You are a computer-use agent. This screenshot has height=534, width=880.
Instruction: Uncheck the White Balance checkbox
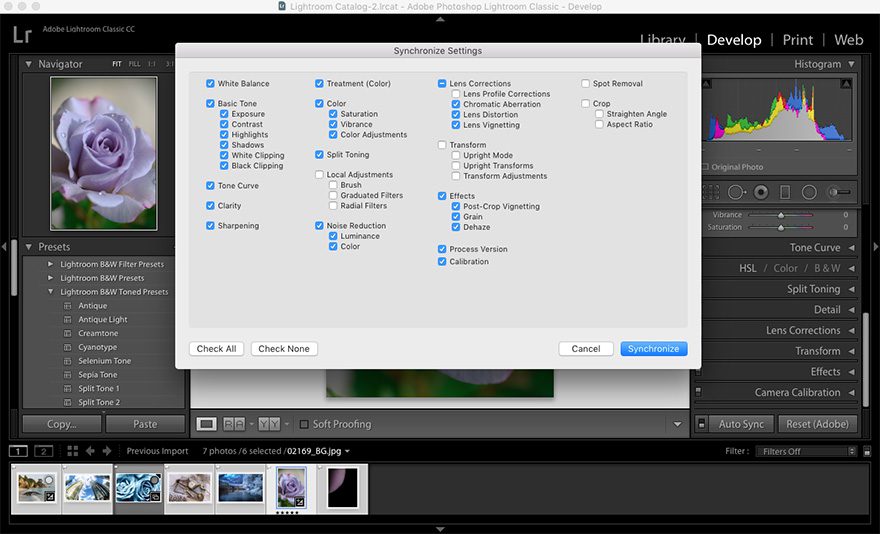211,84
